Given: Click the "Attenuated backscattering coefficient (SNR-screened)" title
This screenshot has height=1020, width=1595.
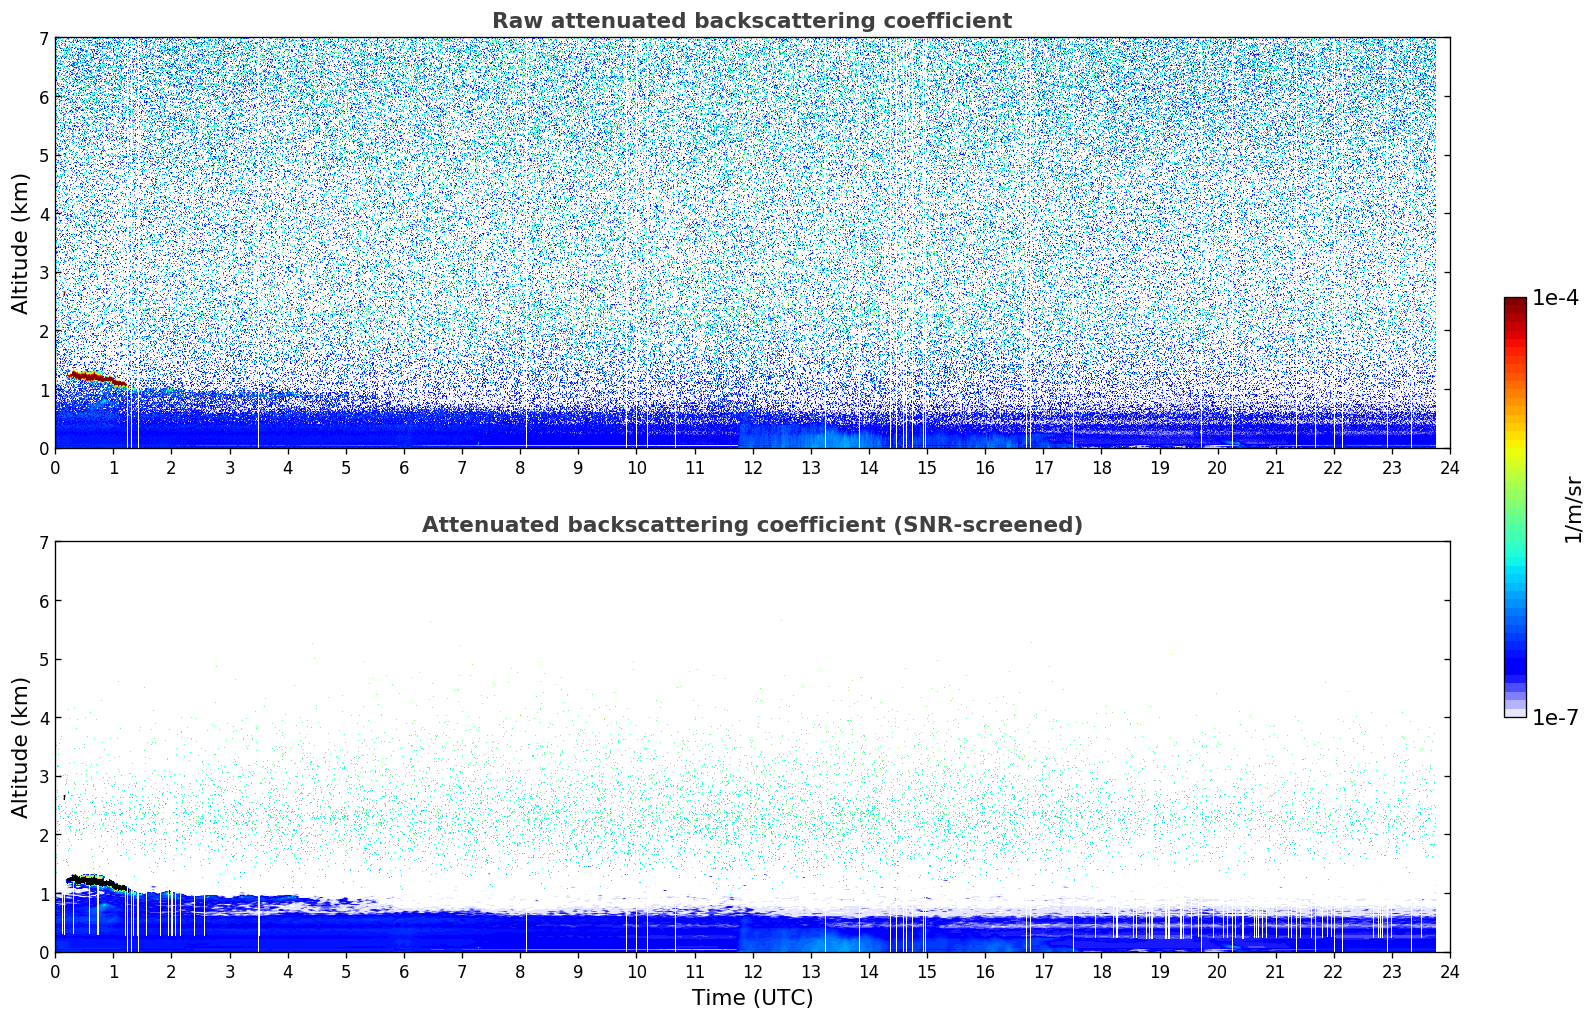Looking at the screenshot, I should click(x=752, y=525).
